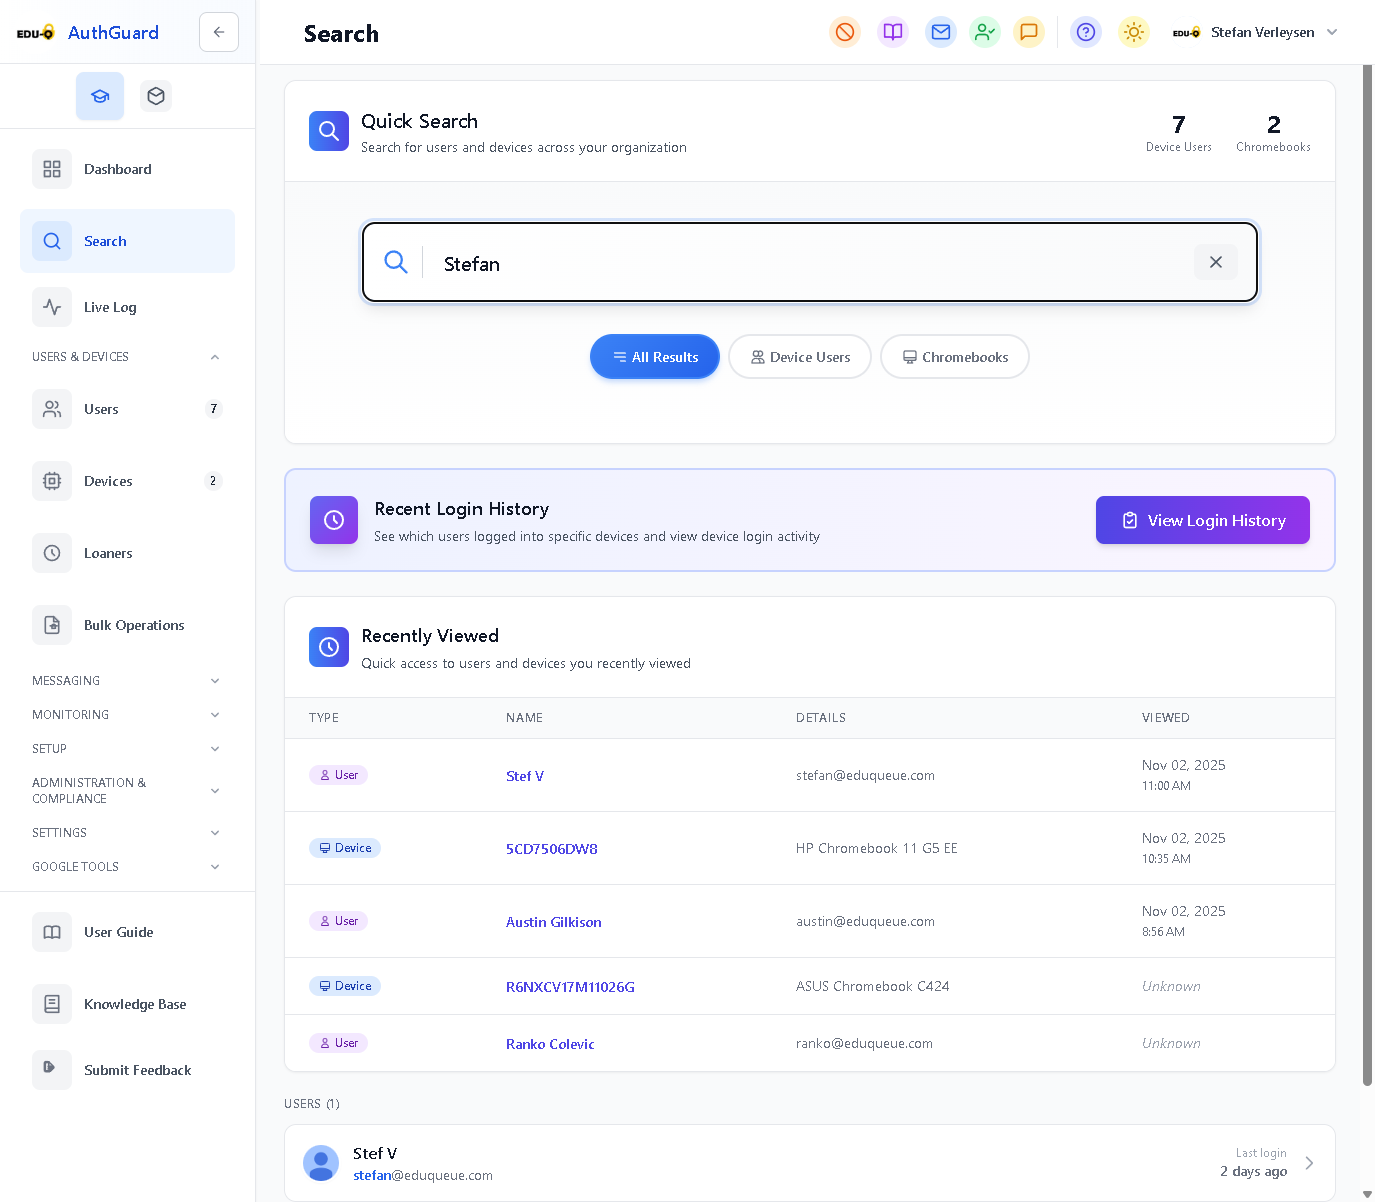
Task: Click the blue mail envelope icon
Action: click(941, 32)
